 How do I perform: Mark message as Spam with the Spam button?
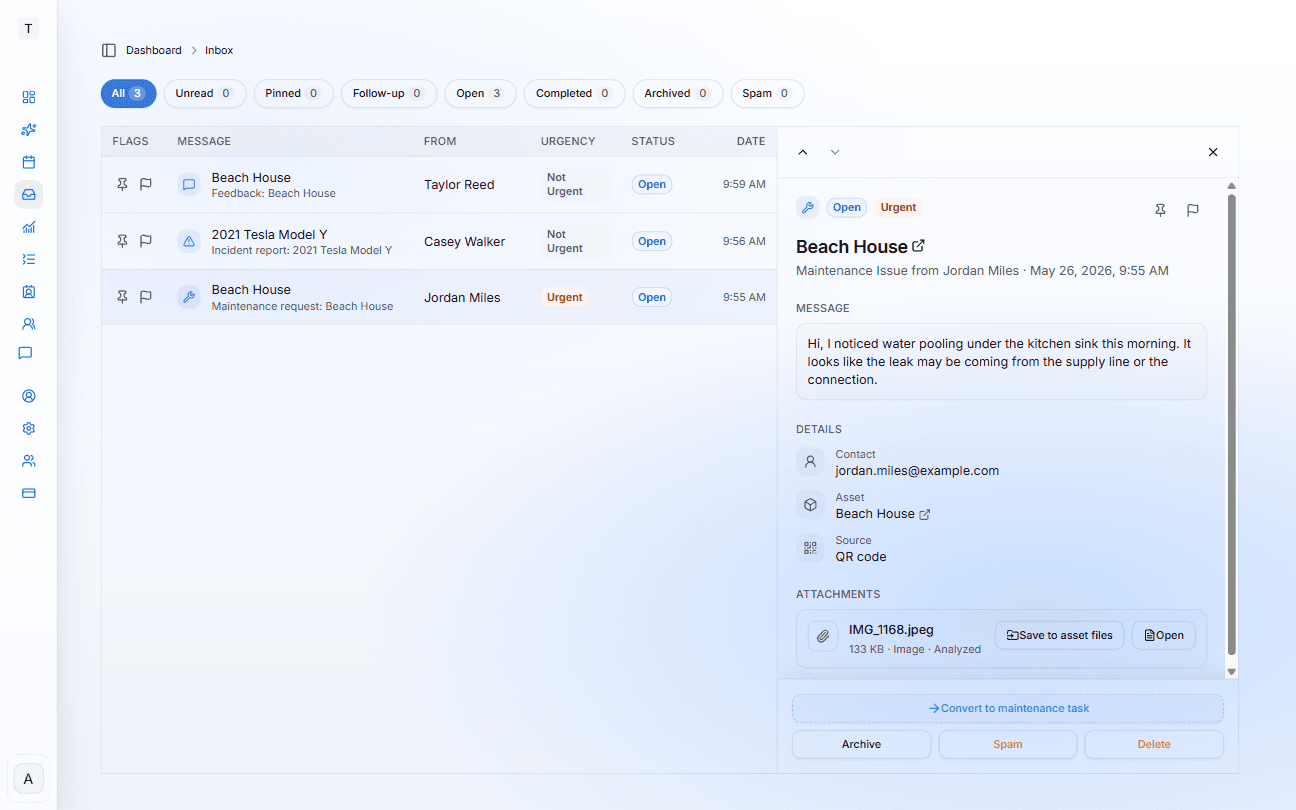(x=1008, y=744)
